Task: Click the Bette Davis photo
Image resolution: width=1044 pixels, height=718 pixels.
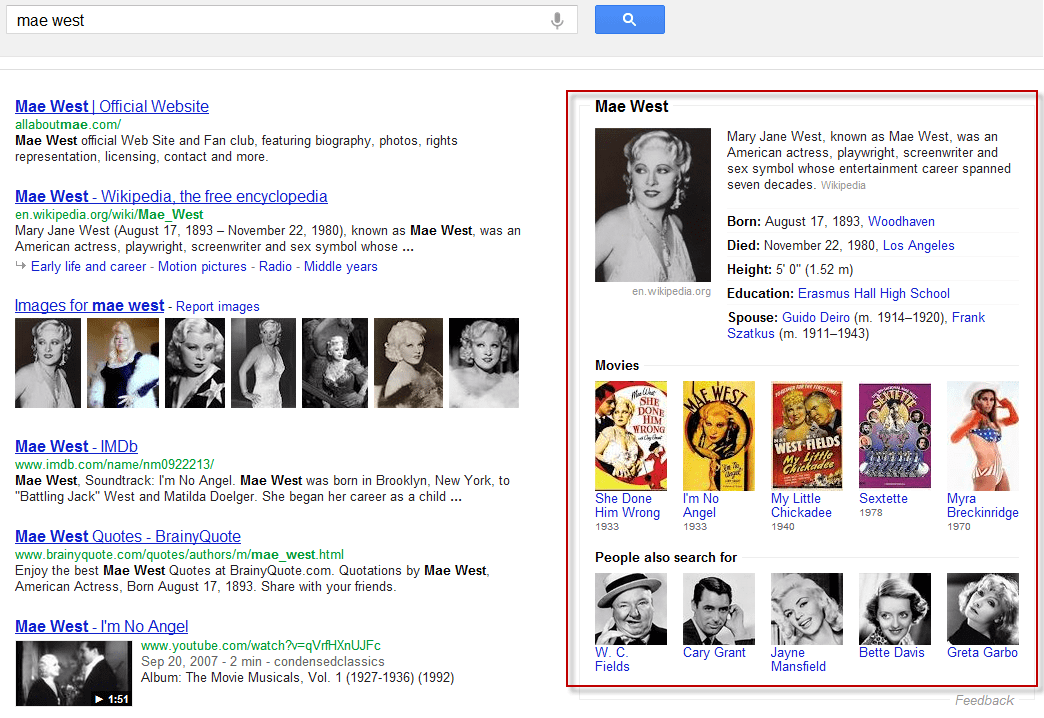Action: point(895,609)
